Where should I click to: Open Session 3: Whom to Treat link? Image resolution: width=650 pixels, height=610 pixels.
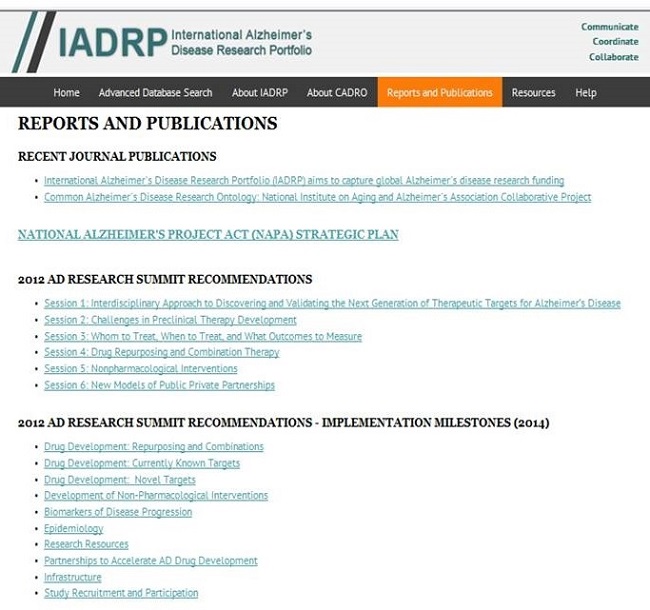(x=203, y=336)
